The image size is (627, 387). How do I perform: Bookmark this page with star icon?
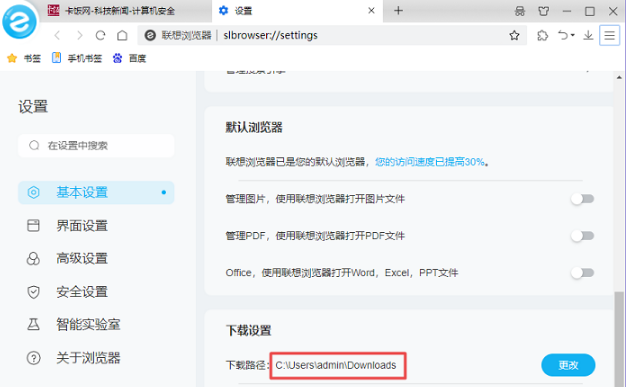coord(514,36)
